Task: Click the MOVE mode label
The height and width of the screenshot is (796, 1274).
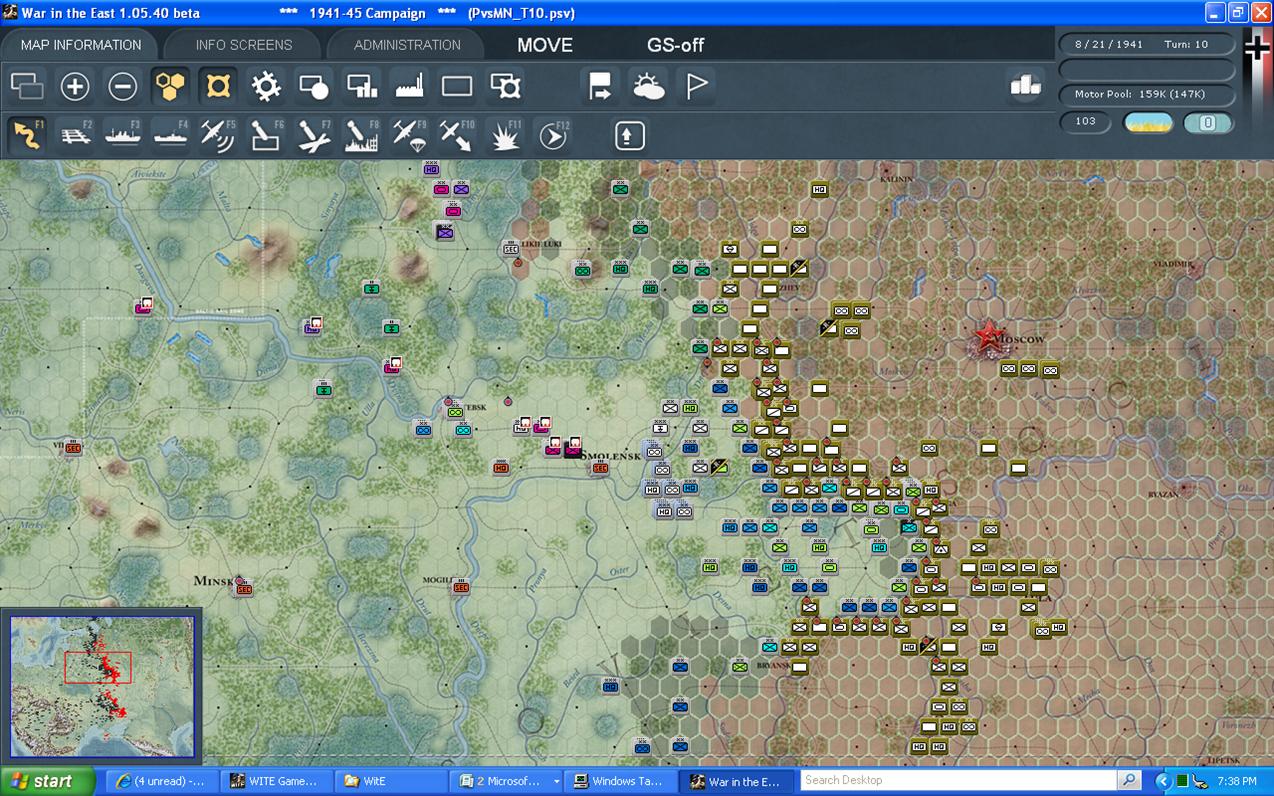Action: (545, 45)
